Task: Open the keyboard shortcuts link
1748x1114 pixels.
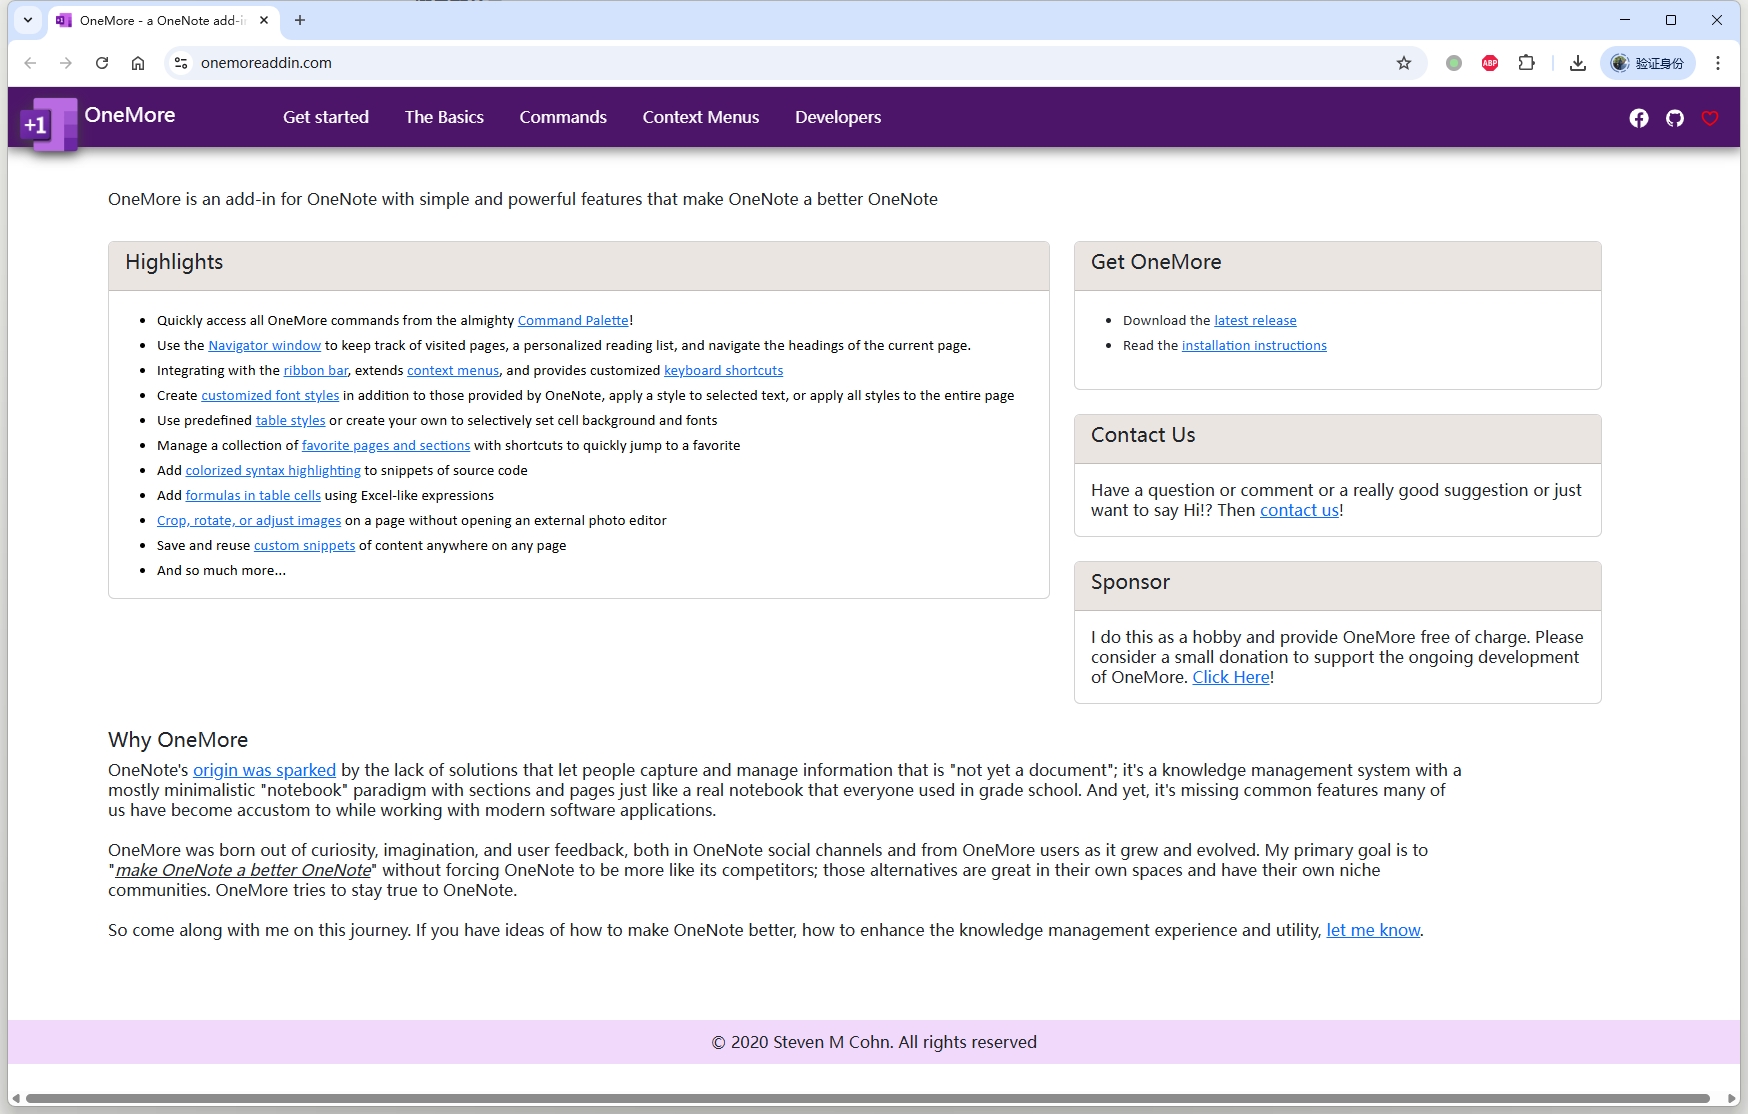Action: tap(723, 370)
